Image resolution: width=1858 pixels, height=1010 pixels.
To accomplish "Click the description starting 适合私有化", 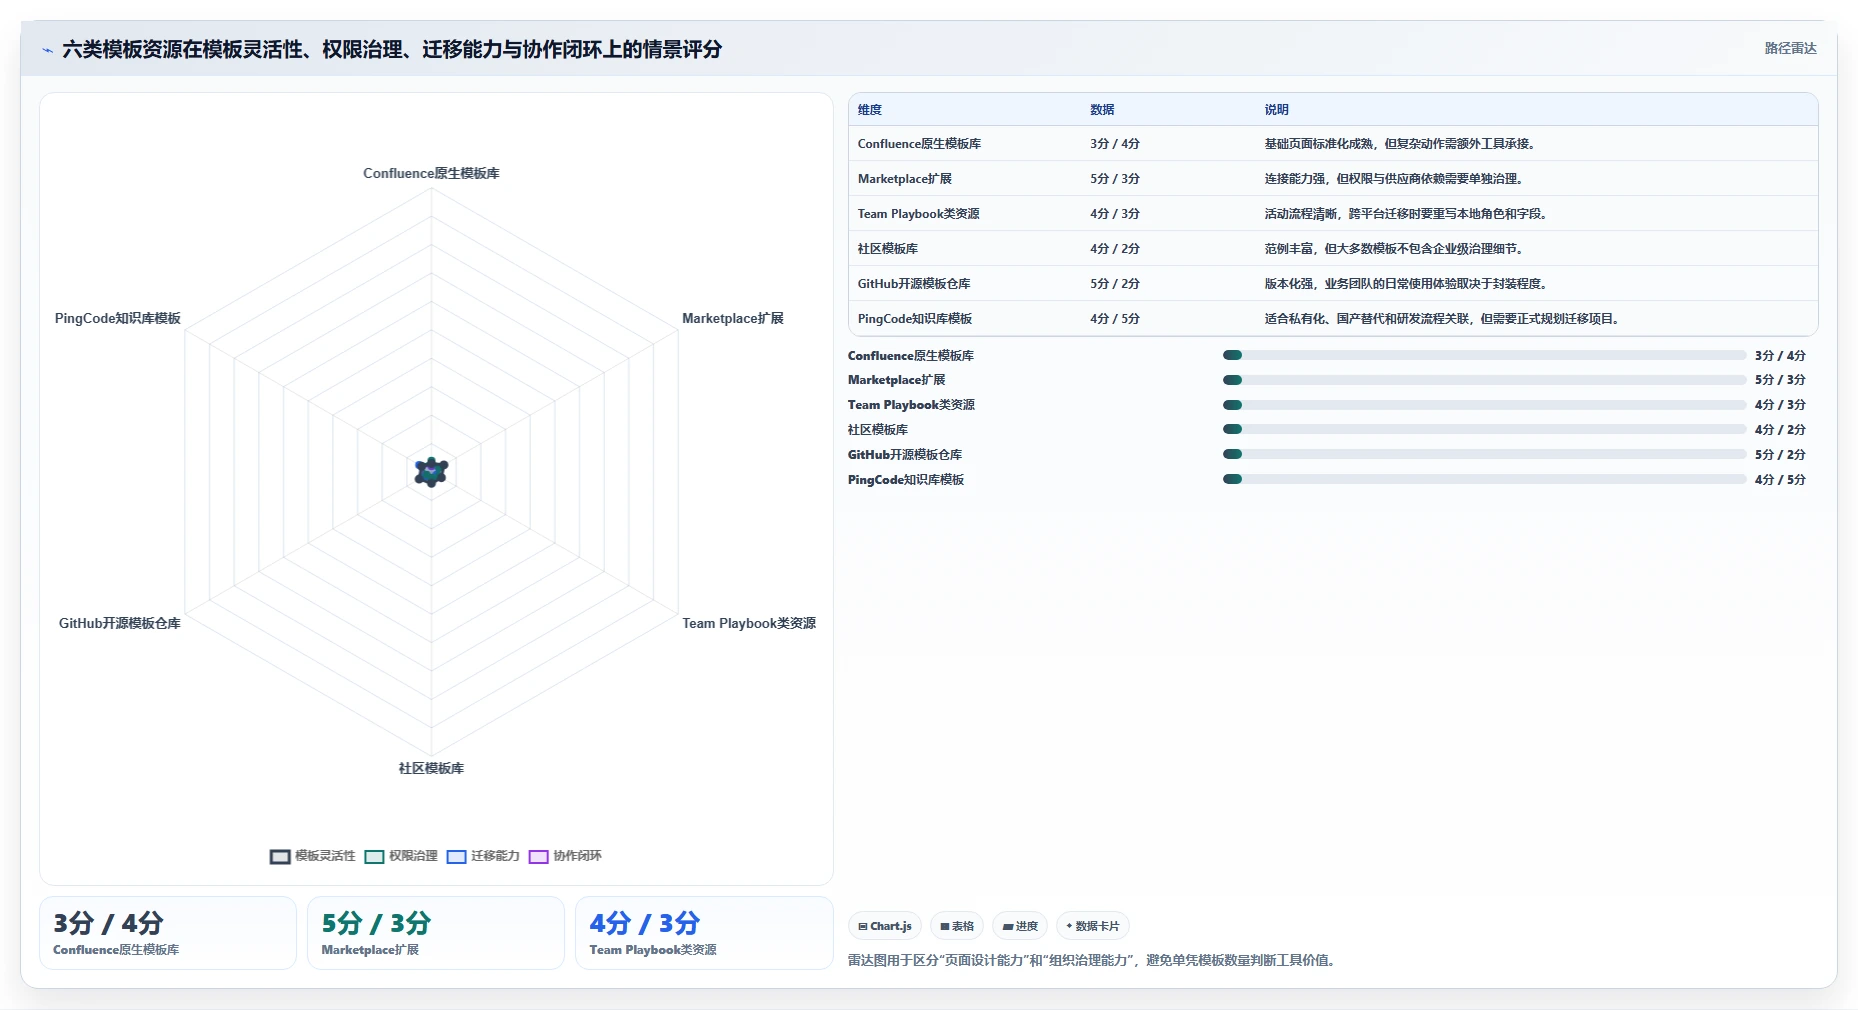I will point(1442,319).
